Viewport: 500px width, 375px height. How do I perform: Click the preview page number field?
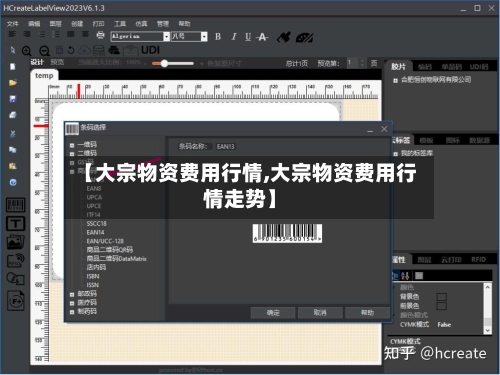tap(353, 63)
